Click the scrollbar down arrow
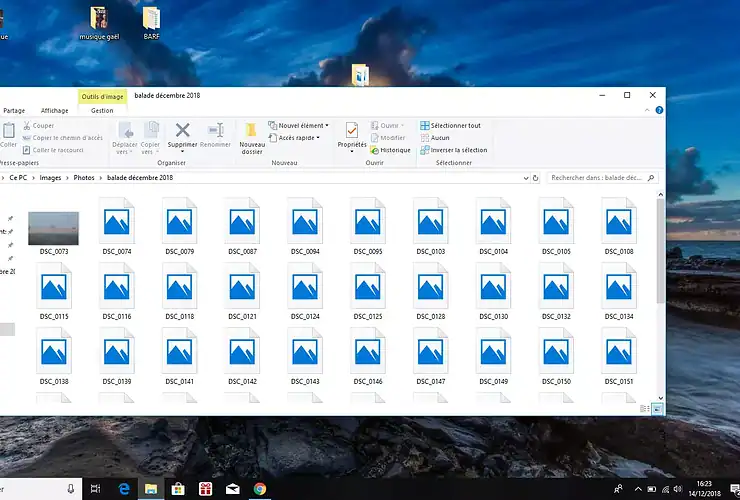The width and height of the screenshot is (740, 500). [660, 398]
